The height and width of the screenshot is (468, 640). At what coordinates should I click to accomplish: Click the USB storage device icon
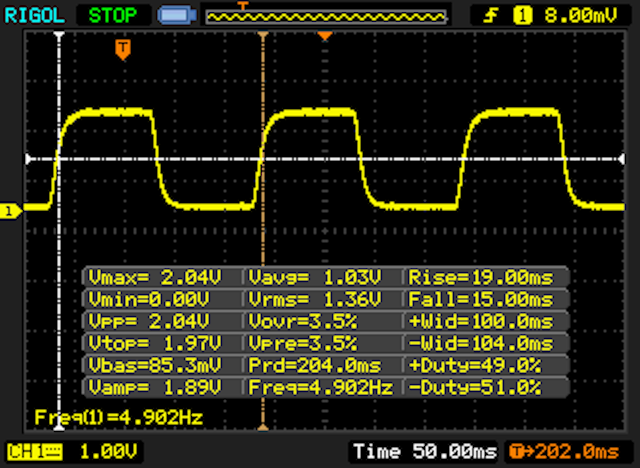[x=177, y=16]
